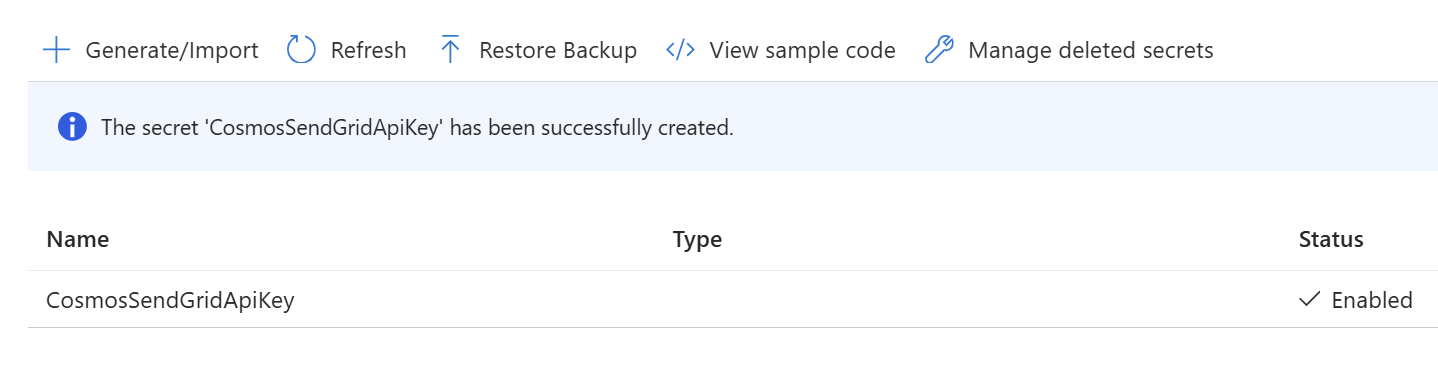Choose the Refresh text label
Viewport: 1438px width, 379px height.
[x=368, y=50]
